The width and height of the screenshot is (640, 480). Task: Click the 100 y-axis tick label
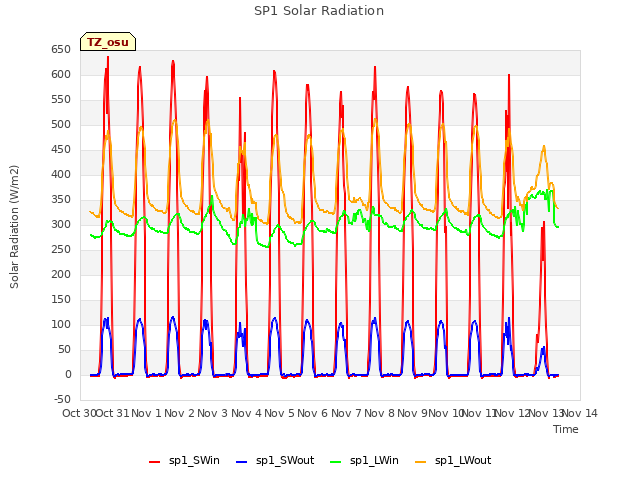click(61, 324)
